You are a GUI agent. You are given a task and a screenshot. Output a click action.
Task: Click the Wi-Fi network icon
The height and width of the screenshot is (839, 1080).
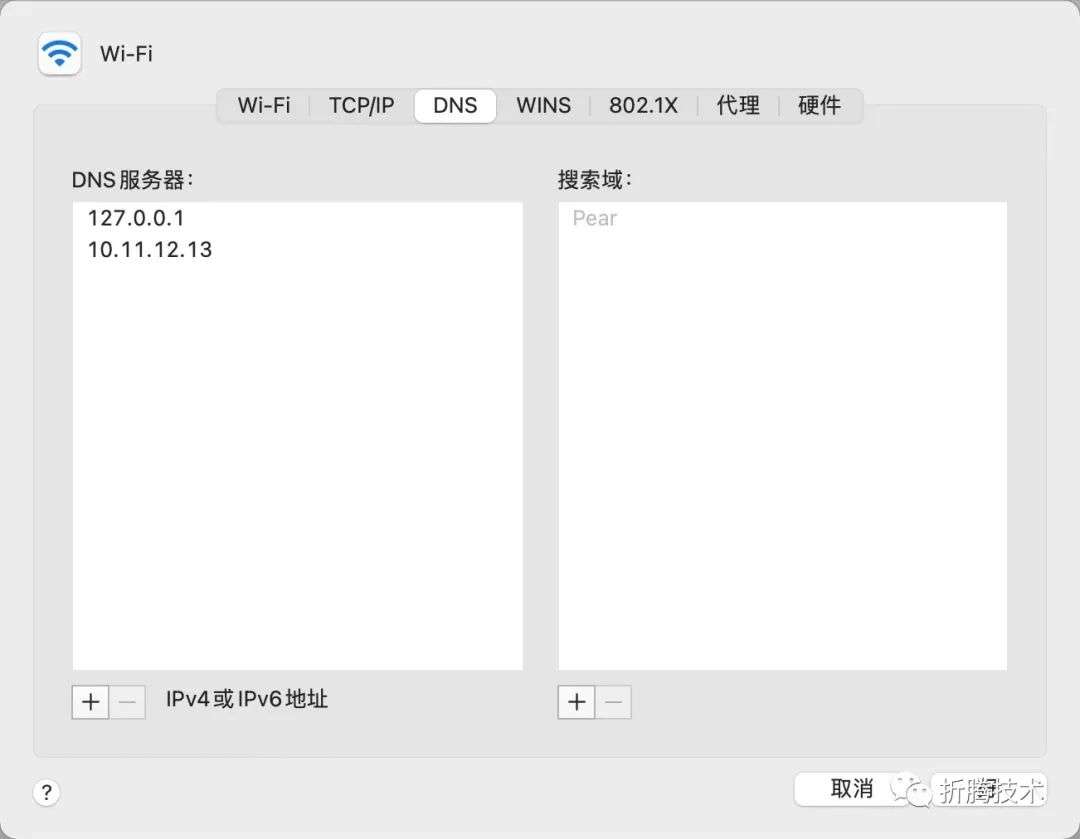(x=59, y=53)
